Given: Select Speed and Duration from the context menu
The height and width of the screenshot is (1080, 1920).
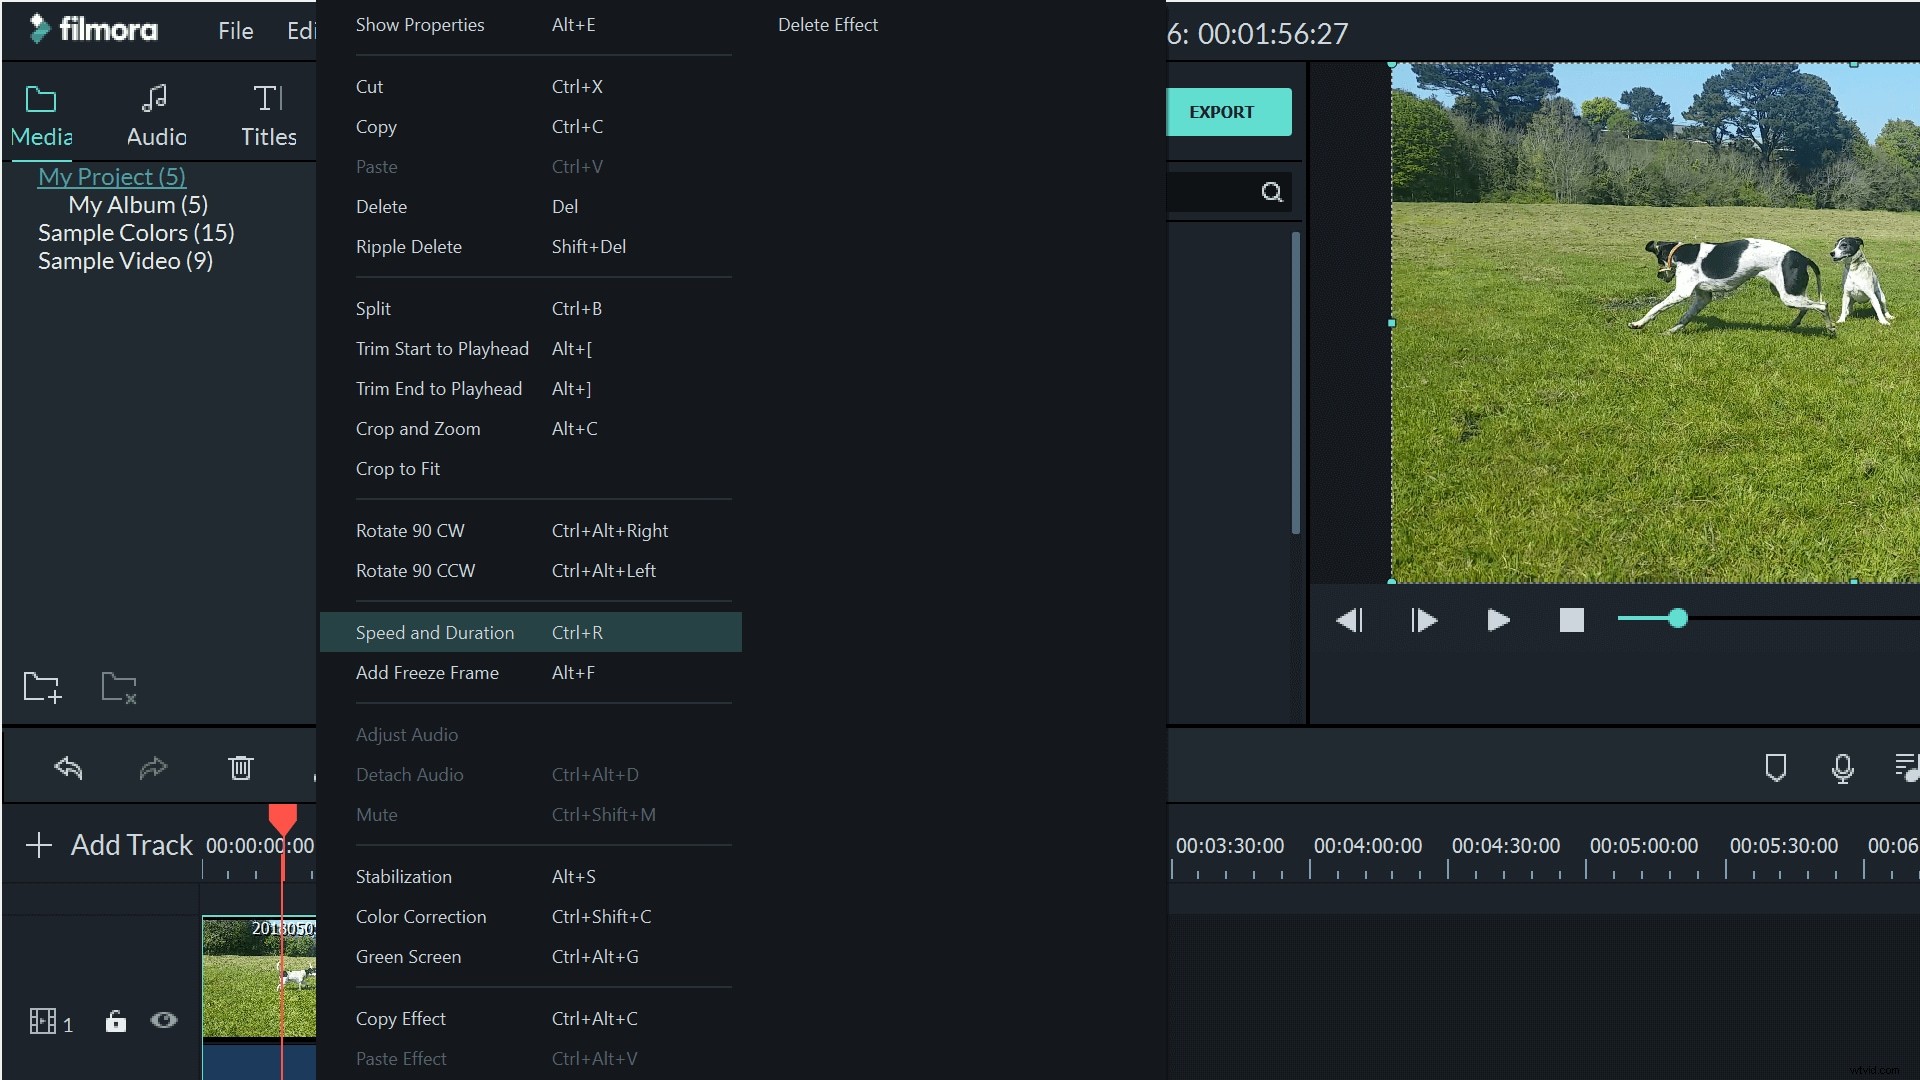Looking at the screenshot, I should click(434, 632).
